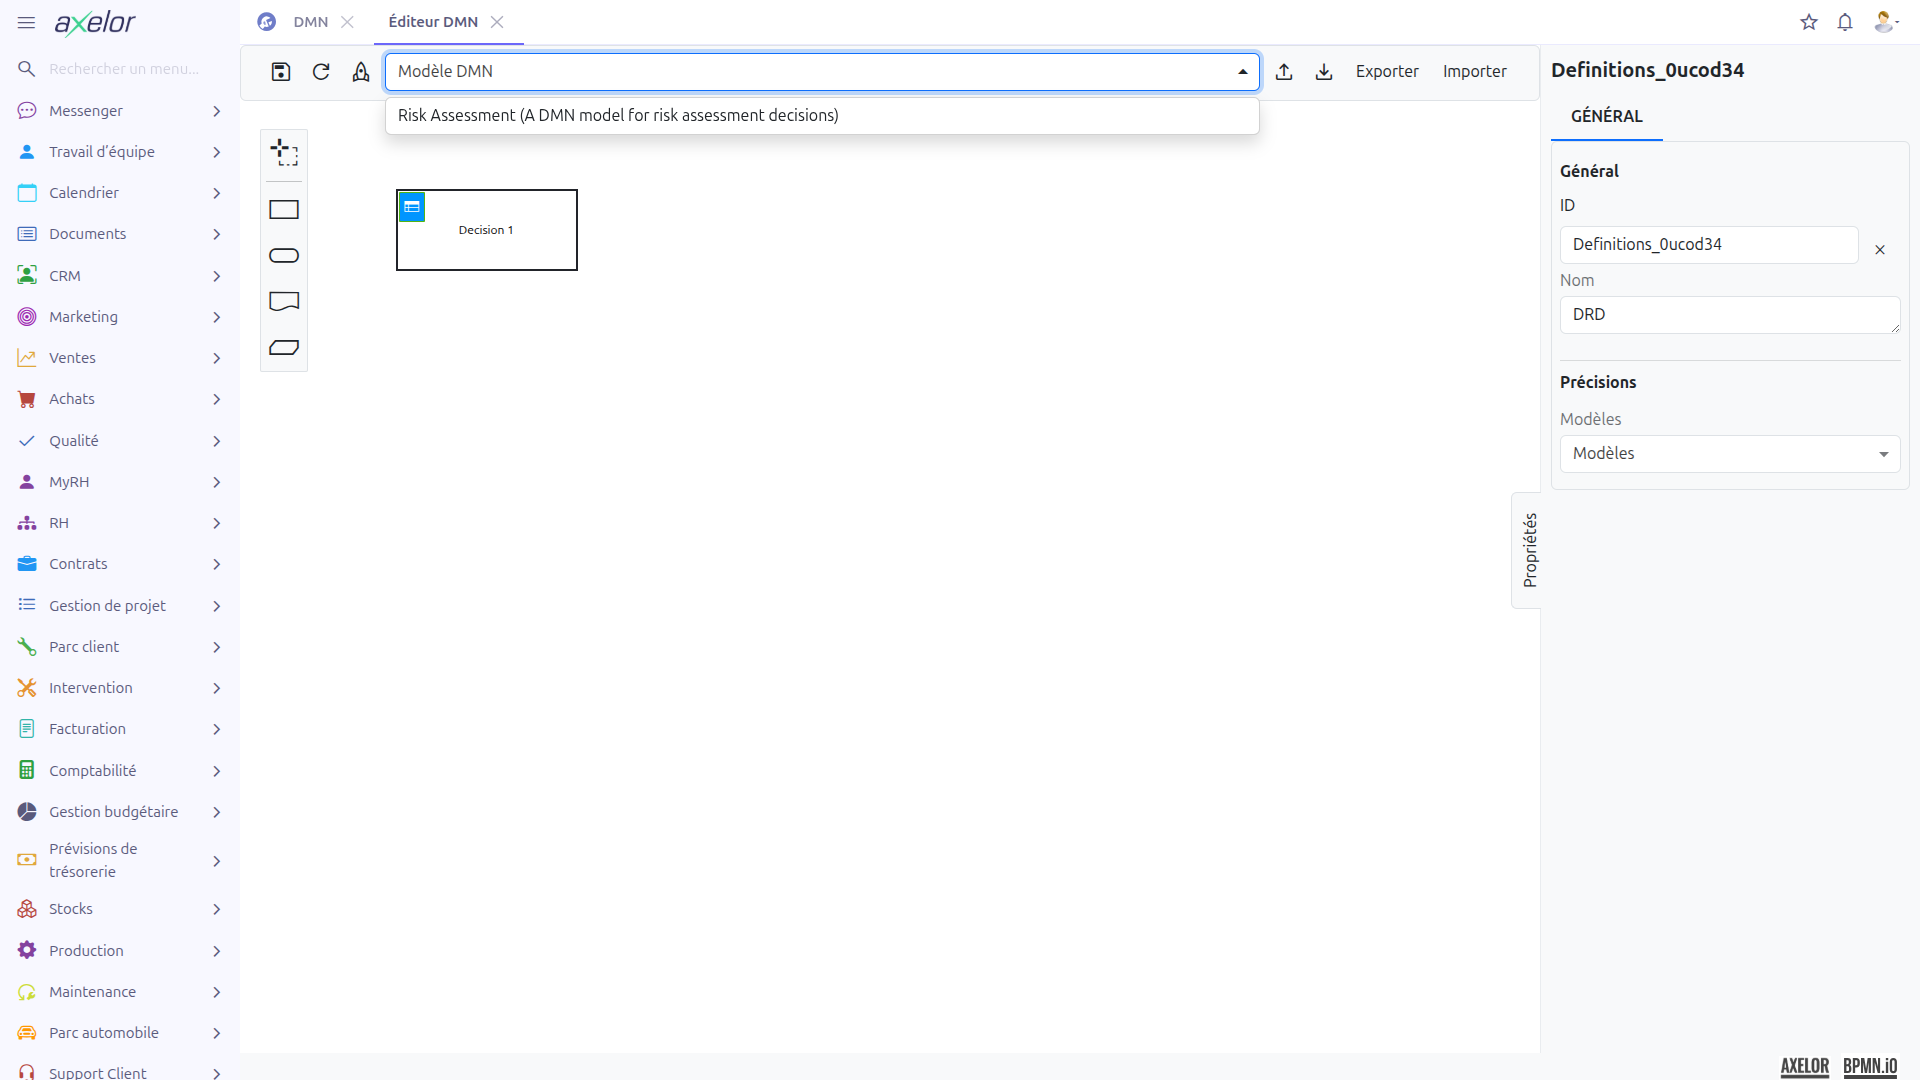Click the refresh icon in toolbar

pyautogui.click(x=321, y=72)
